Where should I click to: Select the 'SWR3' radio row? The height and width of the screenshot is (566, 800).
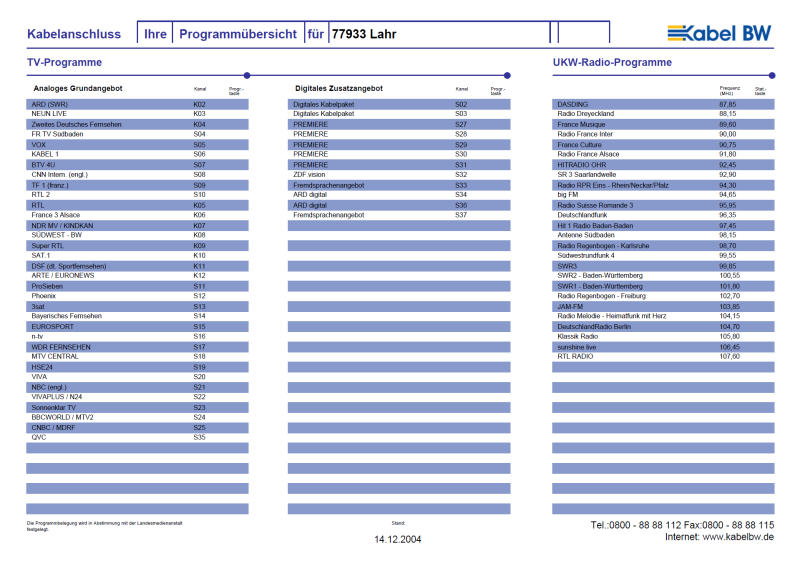(663, 266)
